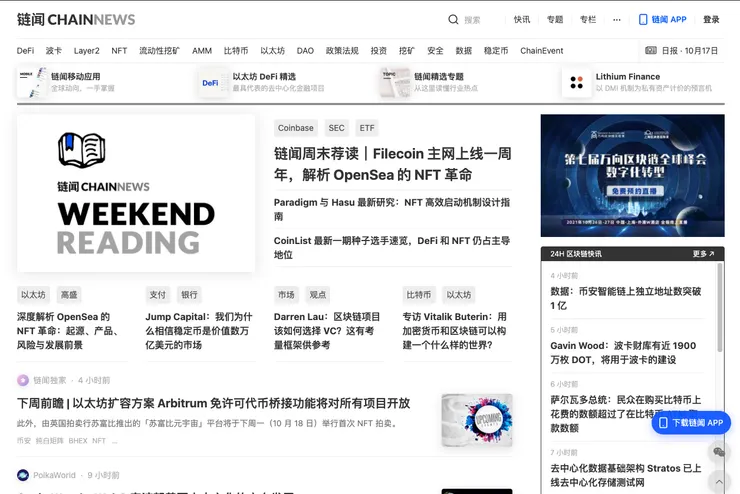The width and height of the screenshot is (740, 494).
Task: Open the ChainNews logo homepage
Action: (x=76, y=19)
